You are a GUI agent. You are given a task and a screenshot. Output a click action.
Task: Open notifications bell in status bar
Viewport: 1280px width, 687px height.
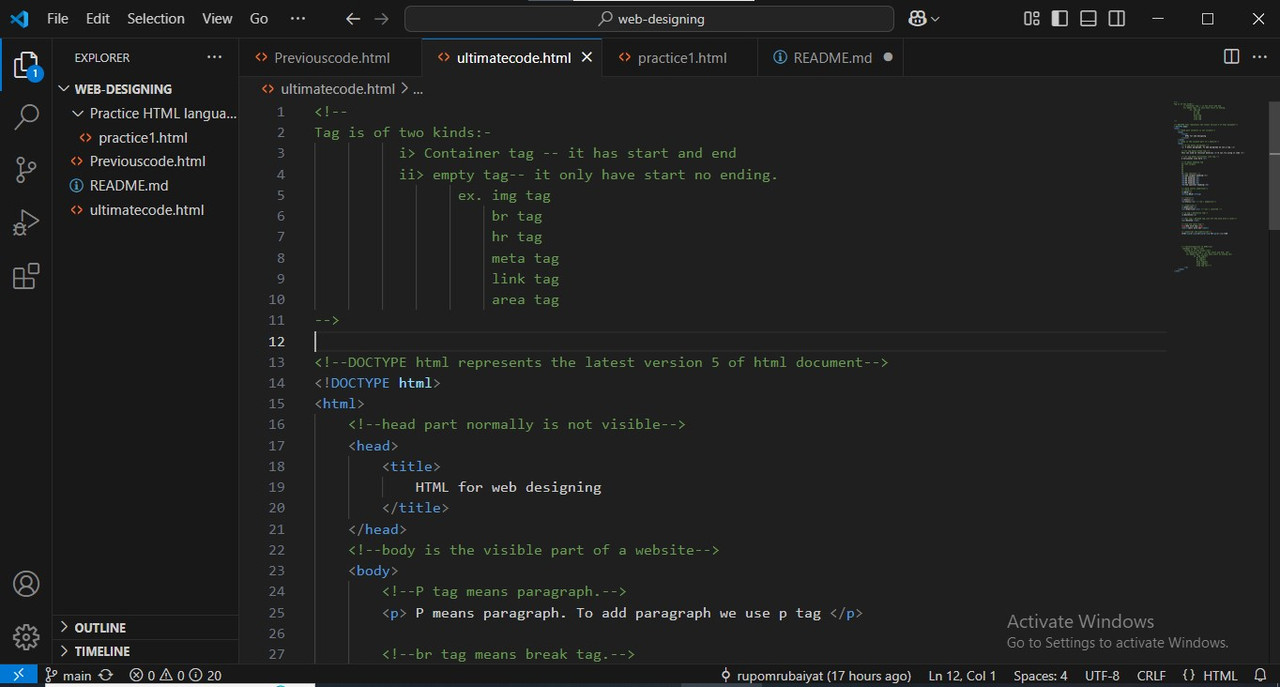pyautogui.click(x=1260, y=675)
